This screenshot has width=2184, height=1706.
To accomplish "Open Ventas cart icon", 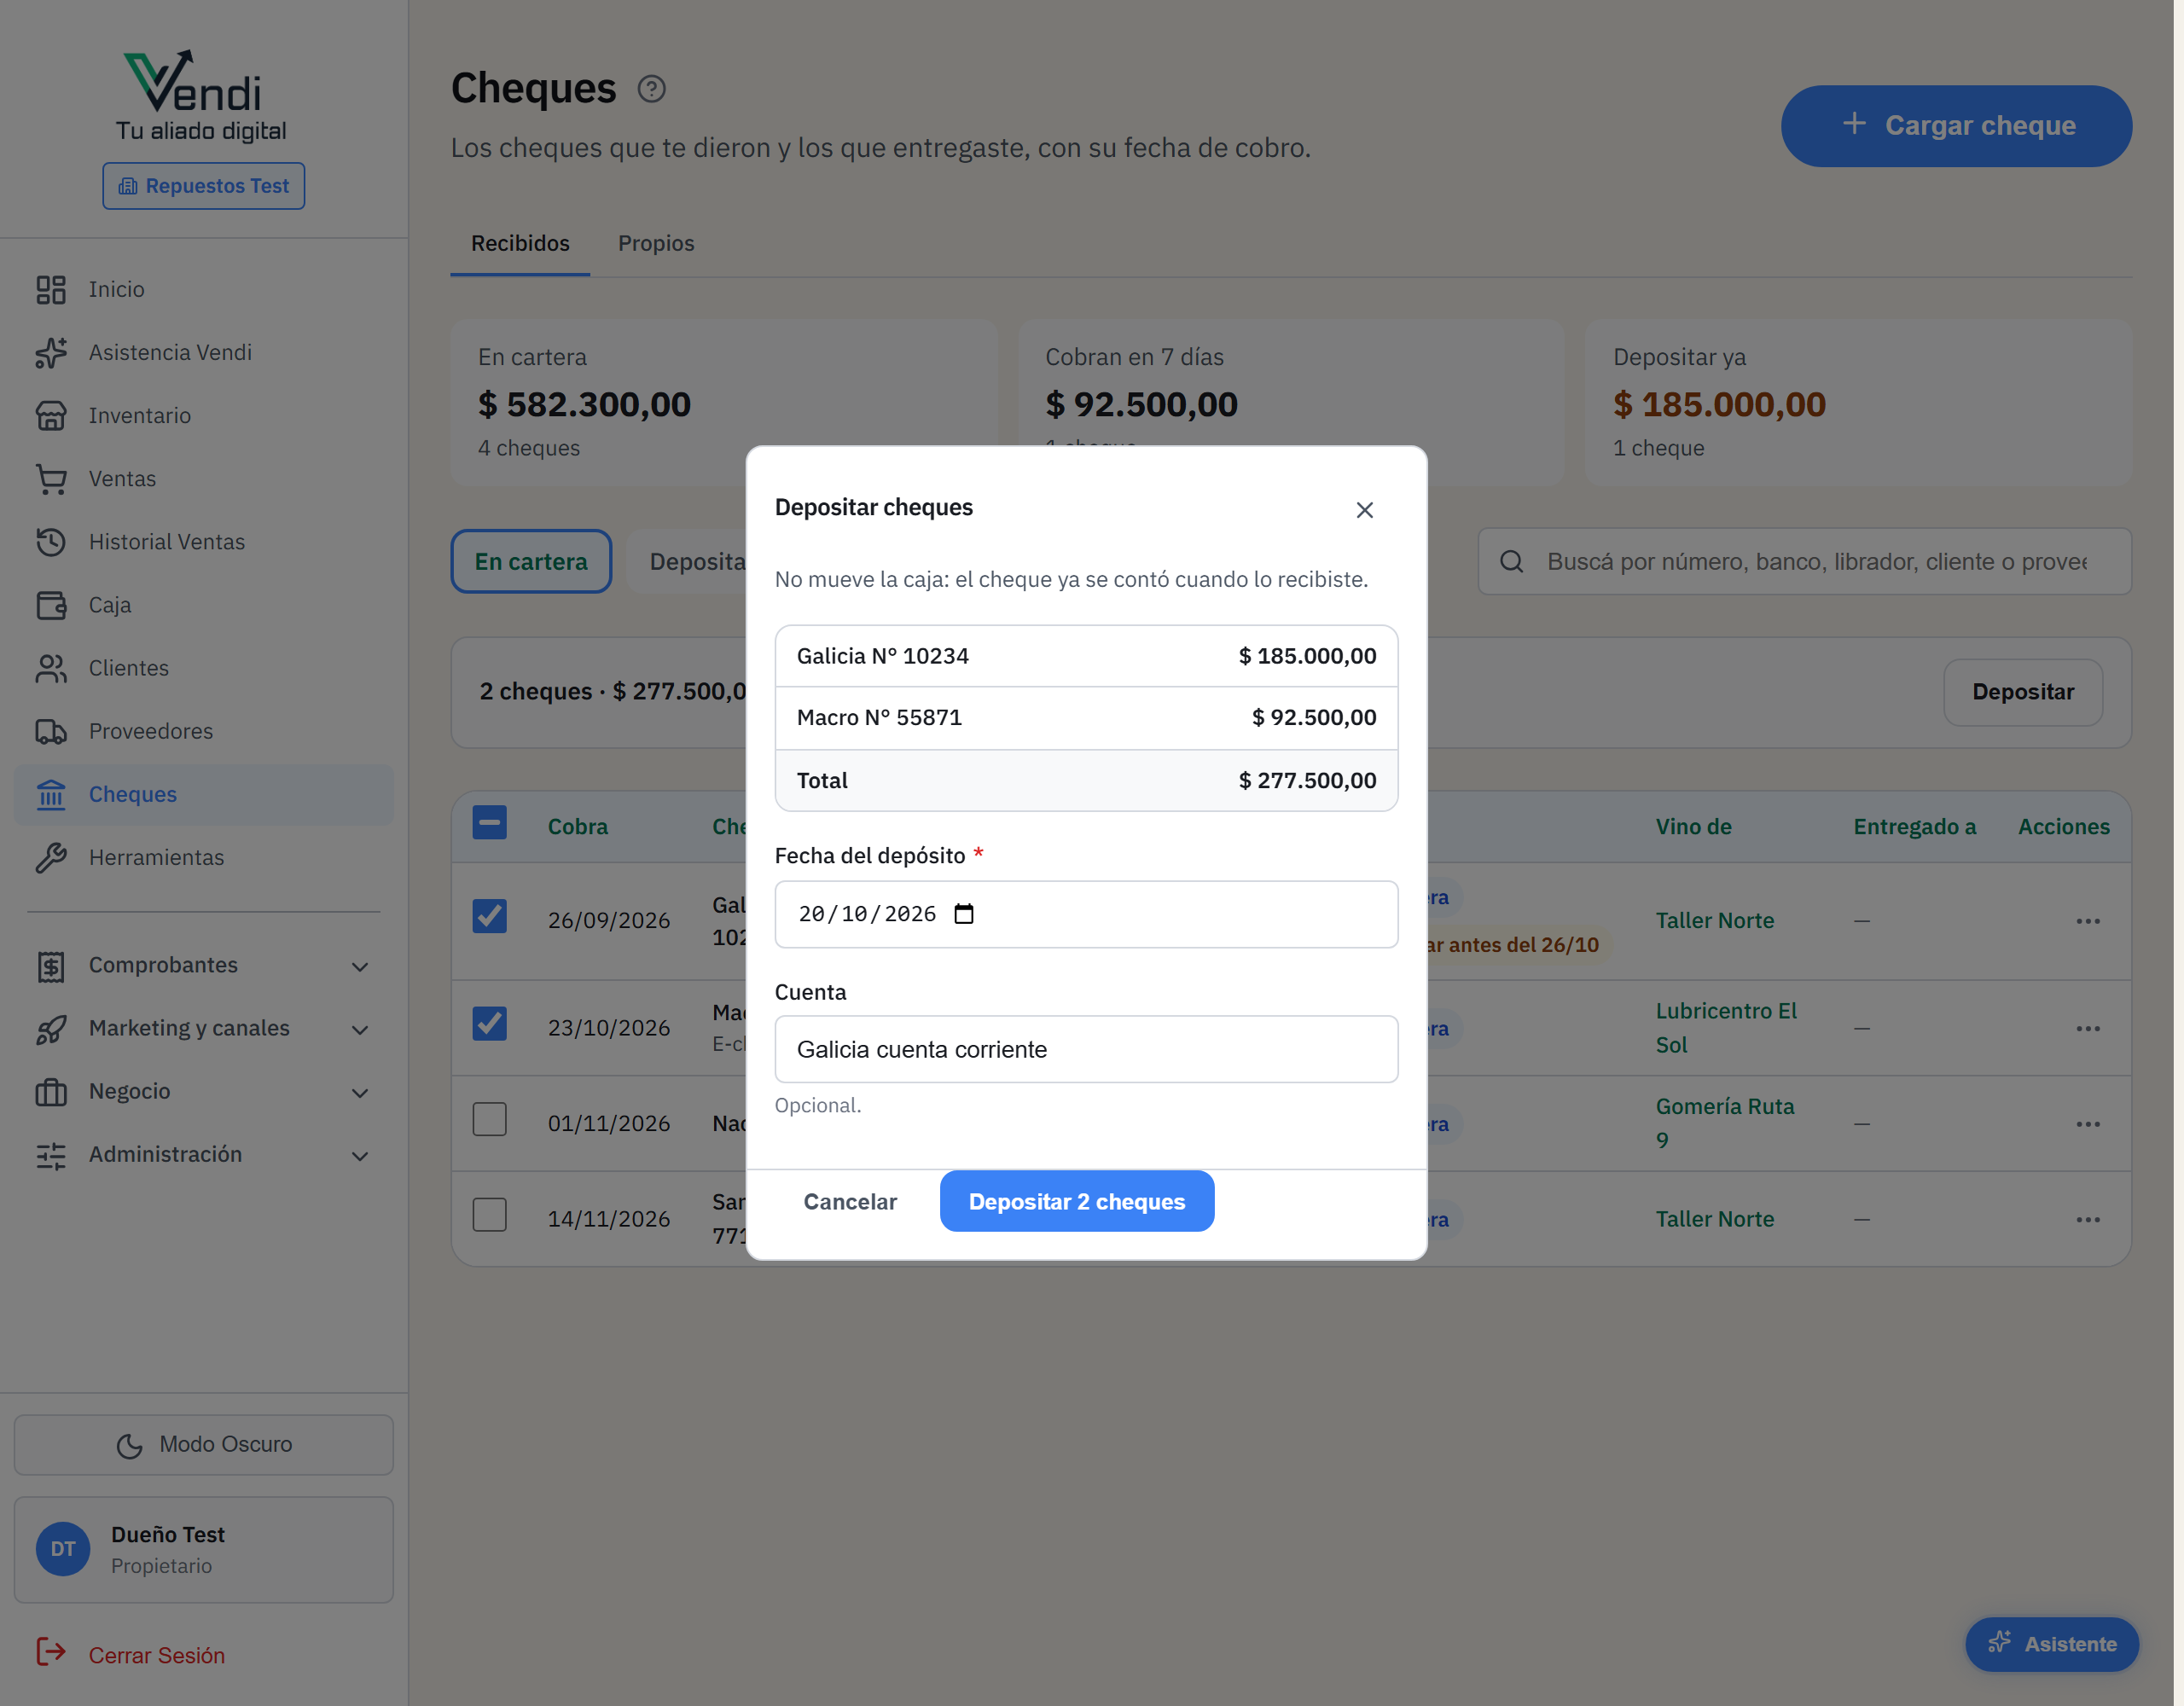I will tap(51, 479).
